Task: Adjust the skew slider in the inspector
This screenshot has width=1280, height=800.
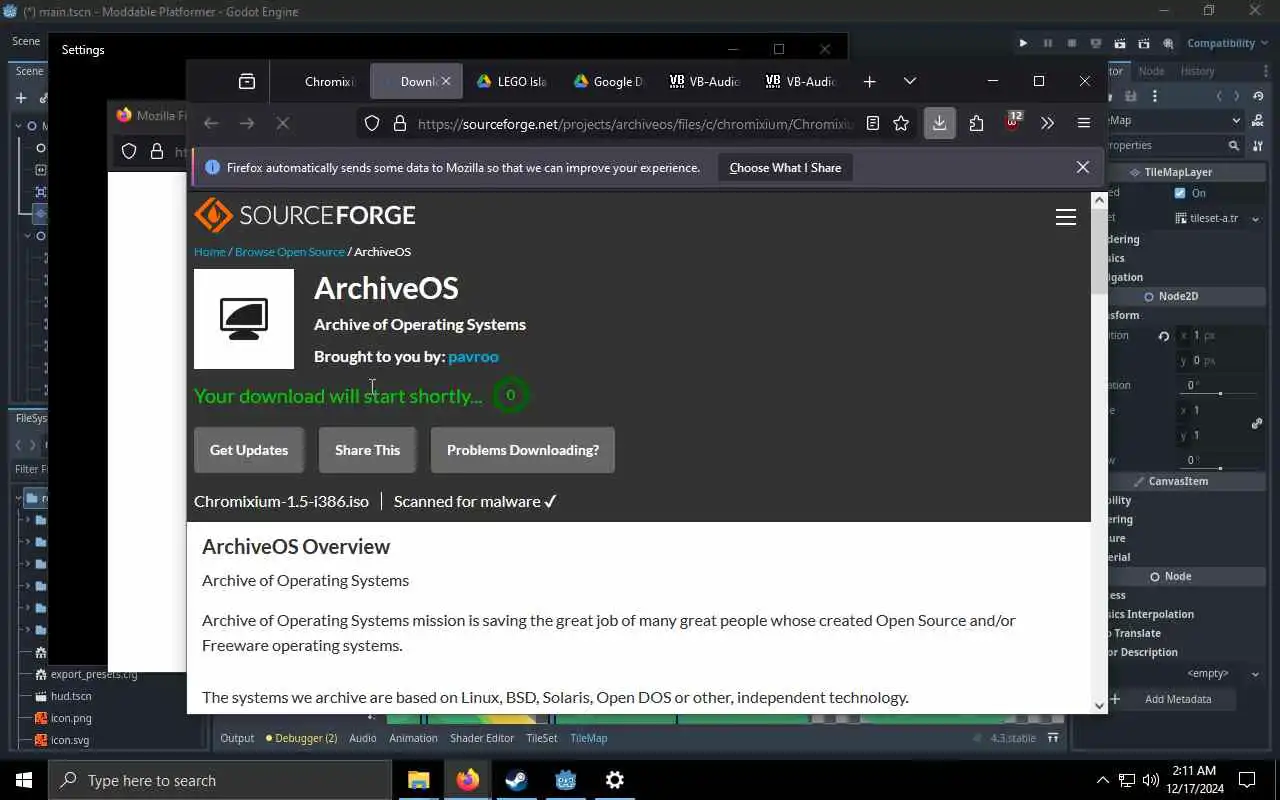Action: click(x=1220, y=467)
